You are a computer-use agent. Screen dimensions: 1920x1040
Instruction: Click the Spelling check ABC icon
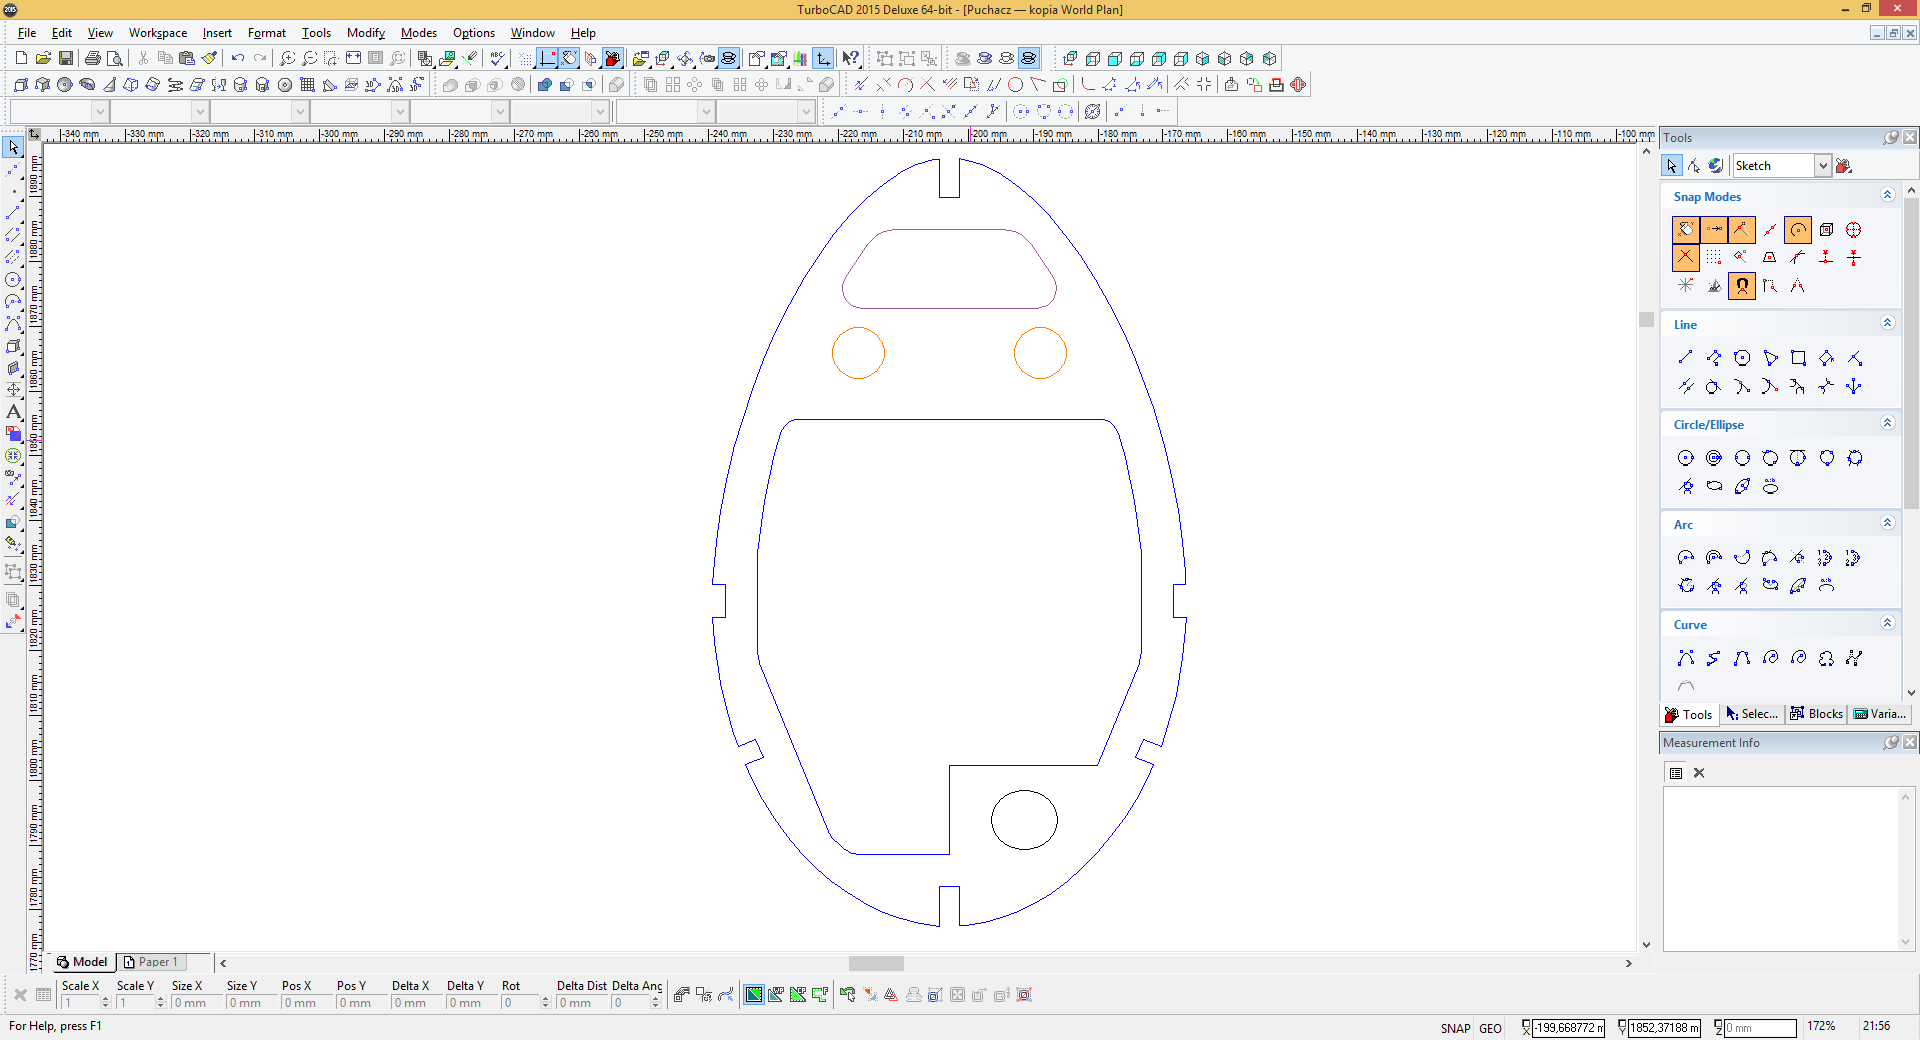(497, 59)
